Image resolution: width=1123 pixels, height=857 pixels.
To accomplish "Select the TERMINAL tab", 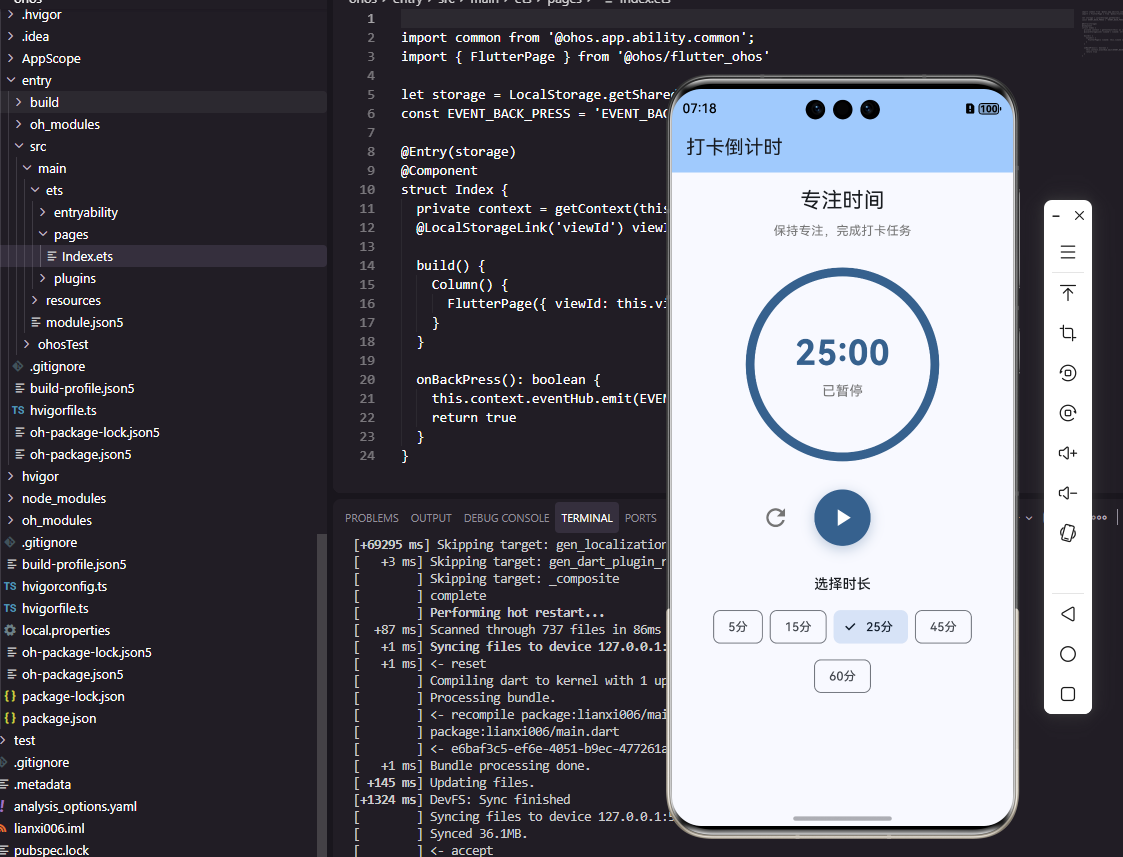I will click(587, 518).
